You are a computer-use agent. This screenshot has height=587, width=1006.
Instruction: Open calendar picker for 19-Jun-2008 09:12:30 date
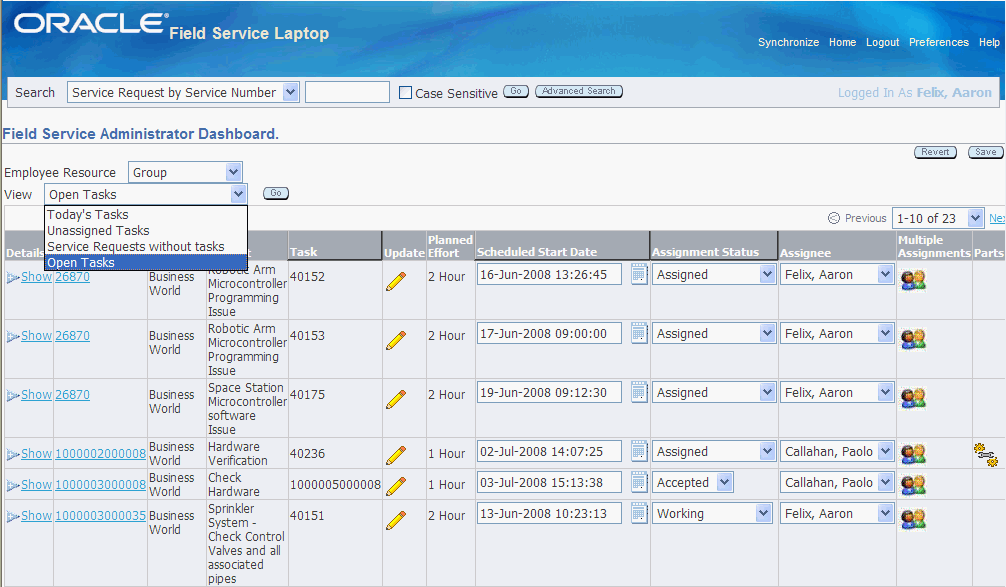(639, 392)
